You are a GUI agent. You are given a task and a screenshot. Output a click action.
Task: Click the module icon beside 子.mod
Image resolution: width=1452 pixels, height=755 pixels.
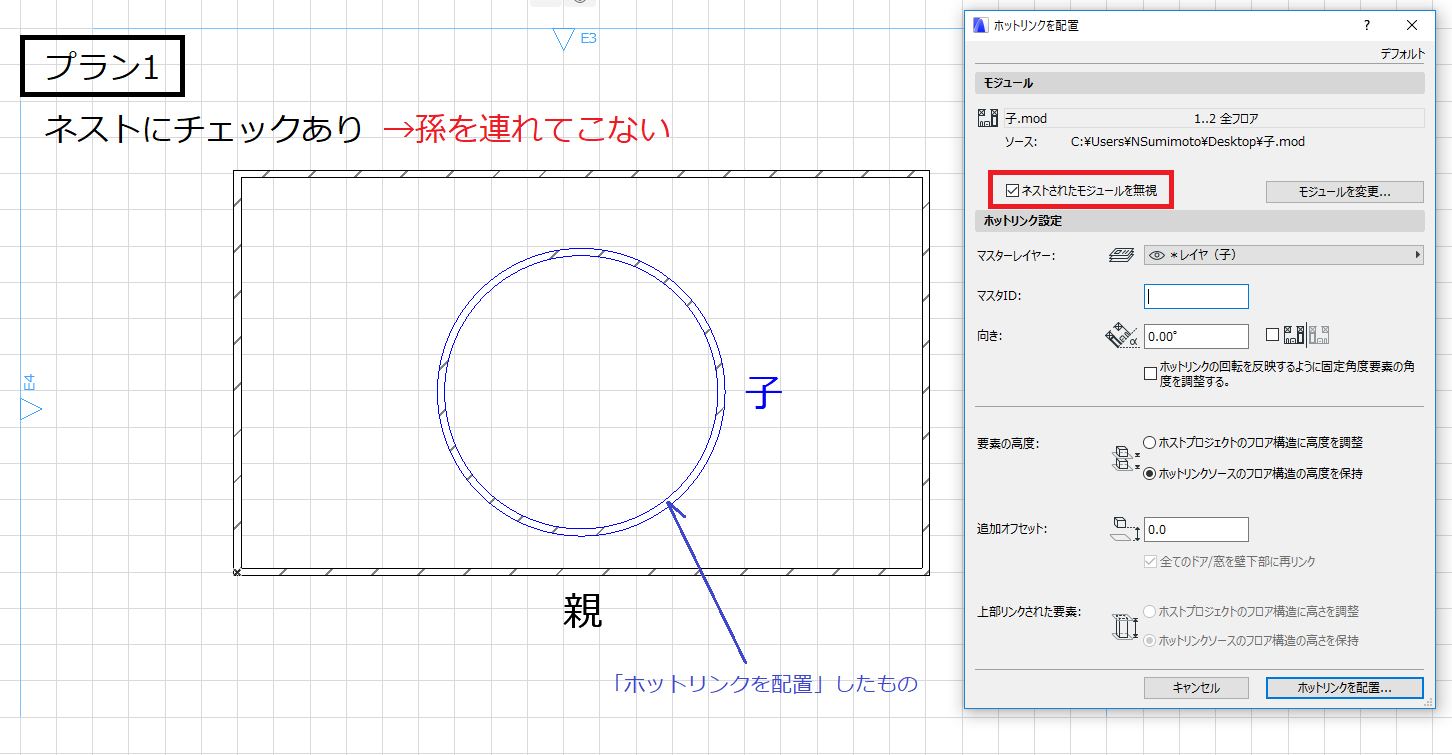(987, 118)
